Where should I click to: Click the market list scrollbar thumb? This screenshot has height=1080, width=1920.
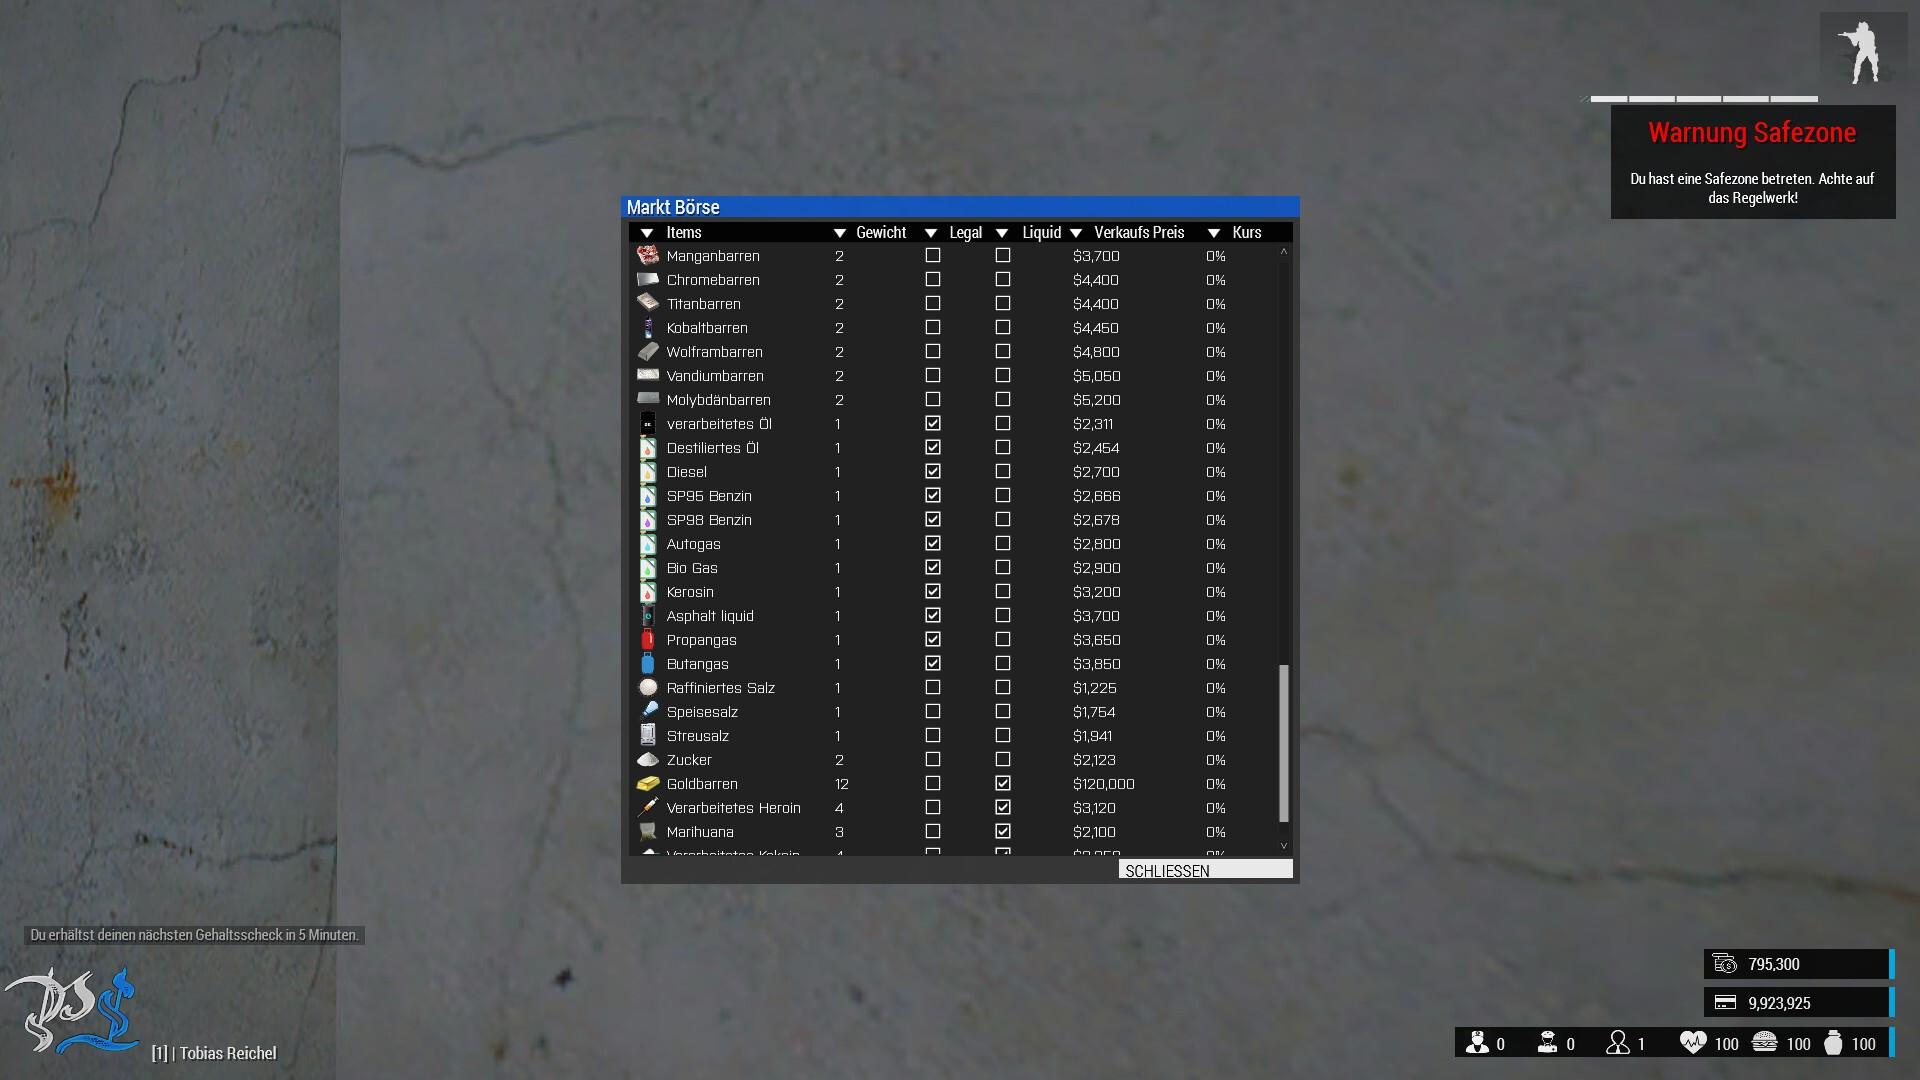click(x=1284, y=742)
